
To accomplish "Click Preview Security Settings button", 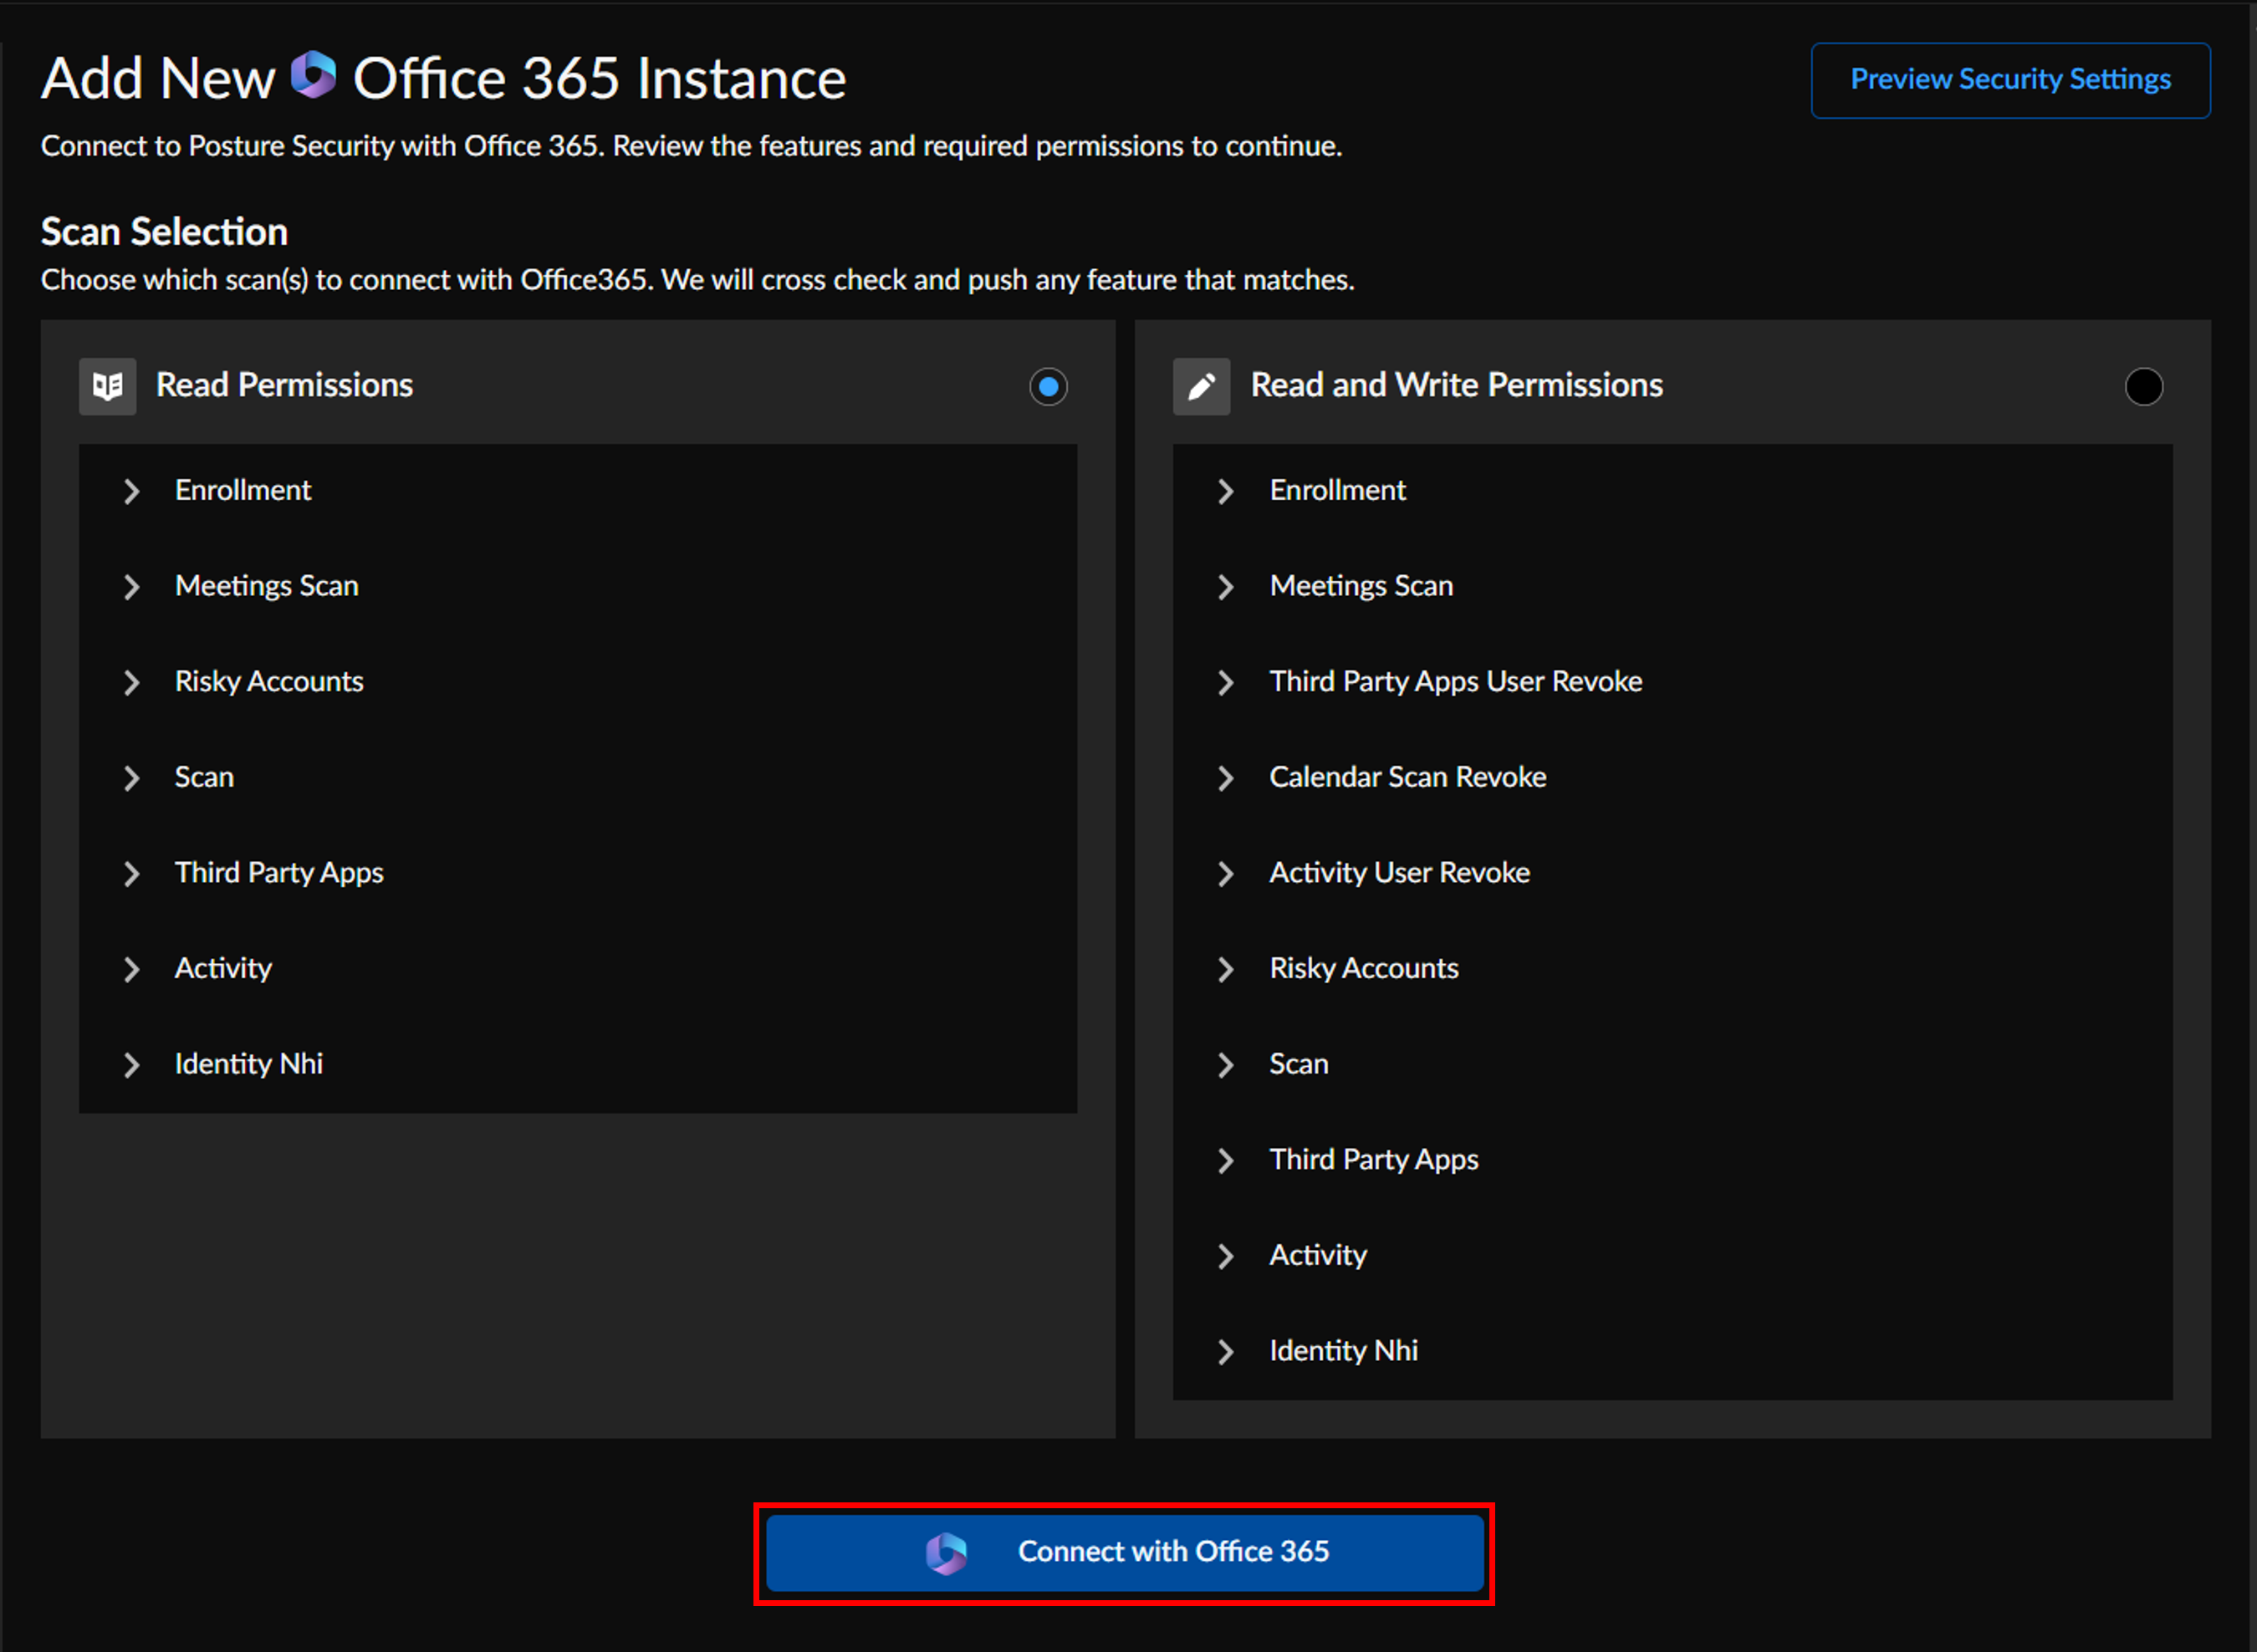I will pos(2010,80).
